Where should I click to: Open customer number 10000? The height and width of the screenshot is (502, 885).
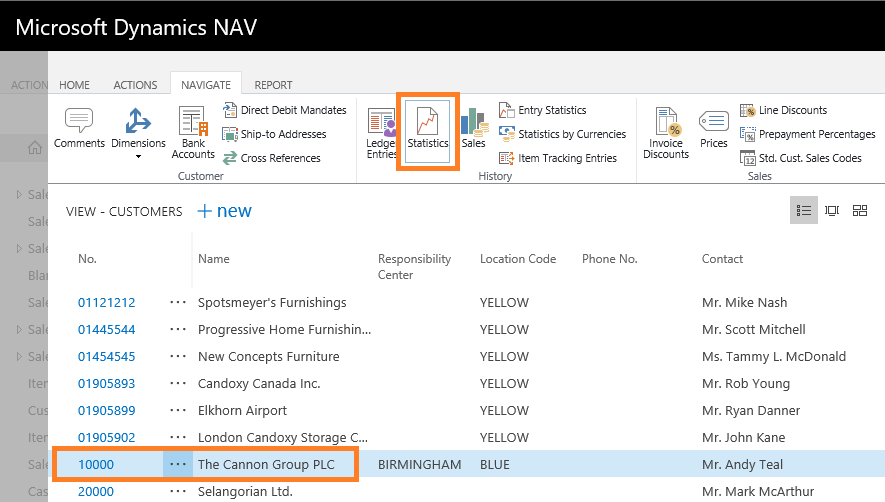click(96, 465)
